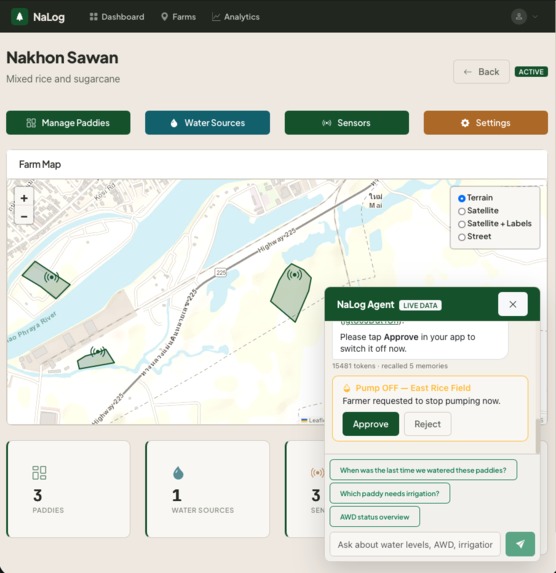Focus the chat message input field
556x573 pixels.
click(415, 544)
